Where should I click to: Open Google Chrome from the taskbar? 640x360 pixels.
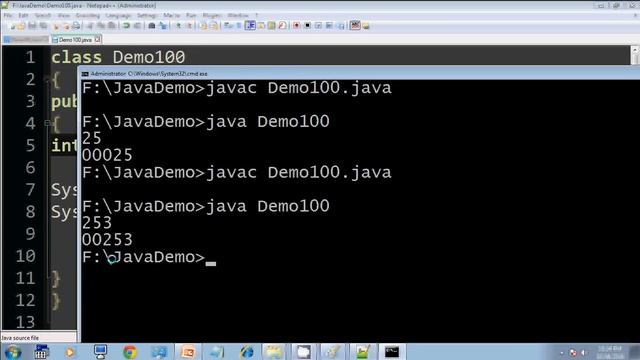[130, 352]
